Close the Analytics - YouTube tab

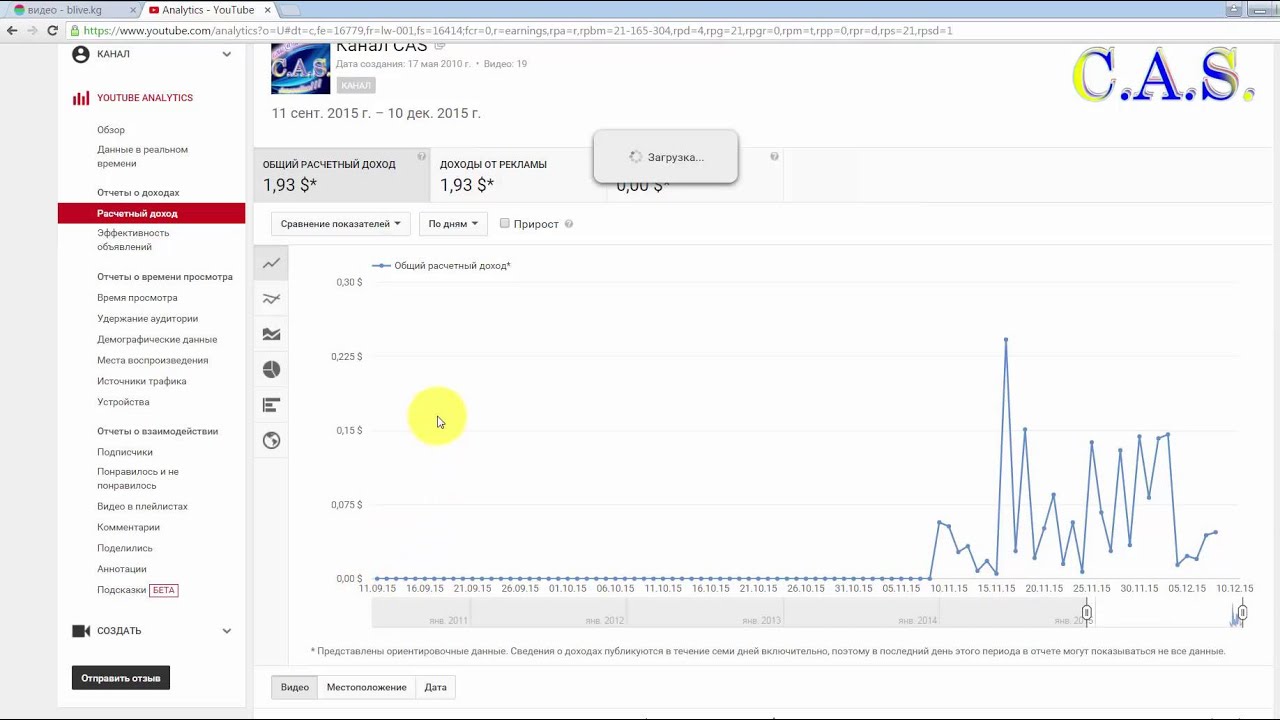(x=267, y=10)
